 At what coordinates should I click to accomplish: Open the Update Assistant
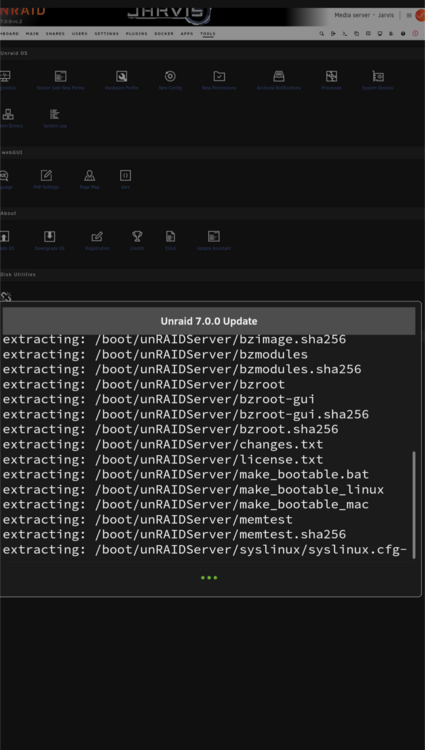click(x=214, y=241)
